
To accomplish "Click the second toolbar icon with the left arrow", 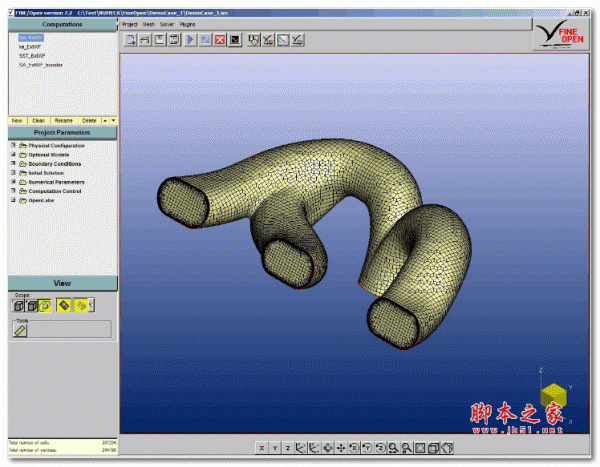I will coord(145,39).
